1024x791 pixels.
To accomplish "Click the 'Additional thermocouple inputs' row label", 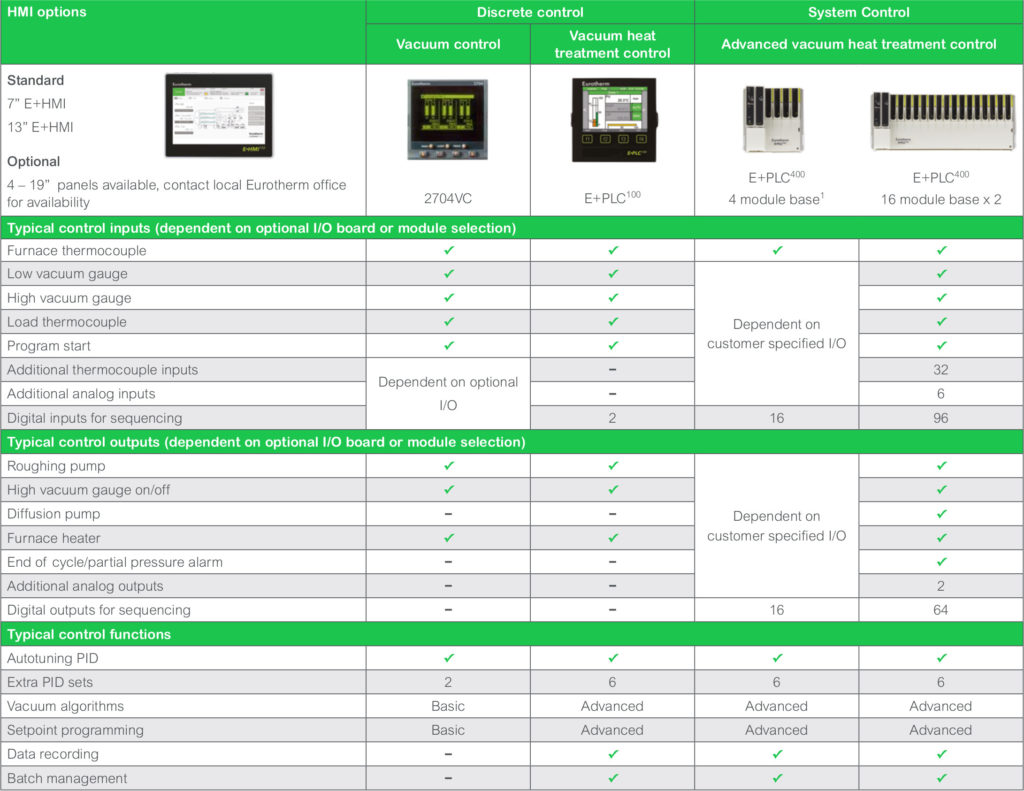I will pyautogui.click(x=103, y=370).
